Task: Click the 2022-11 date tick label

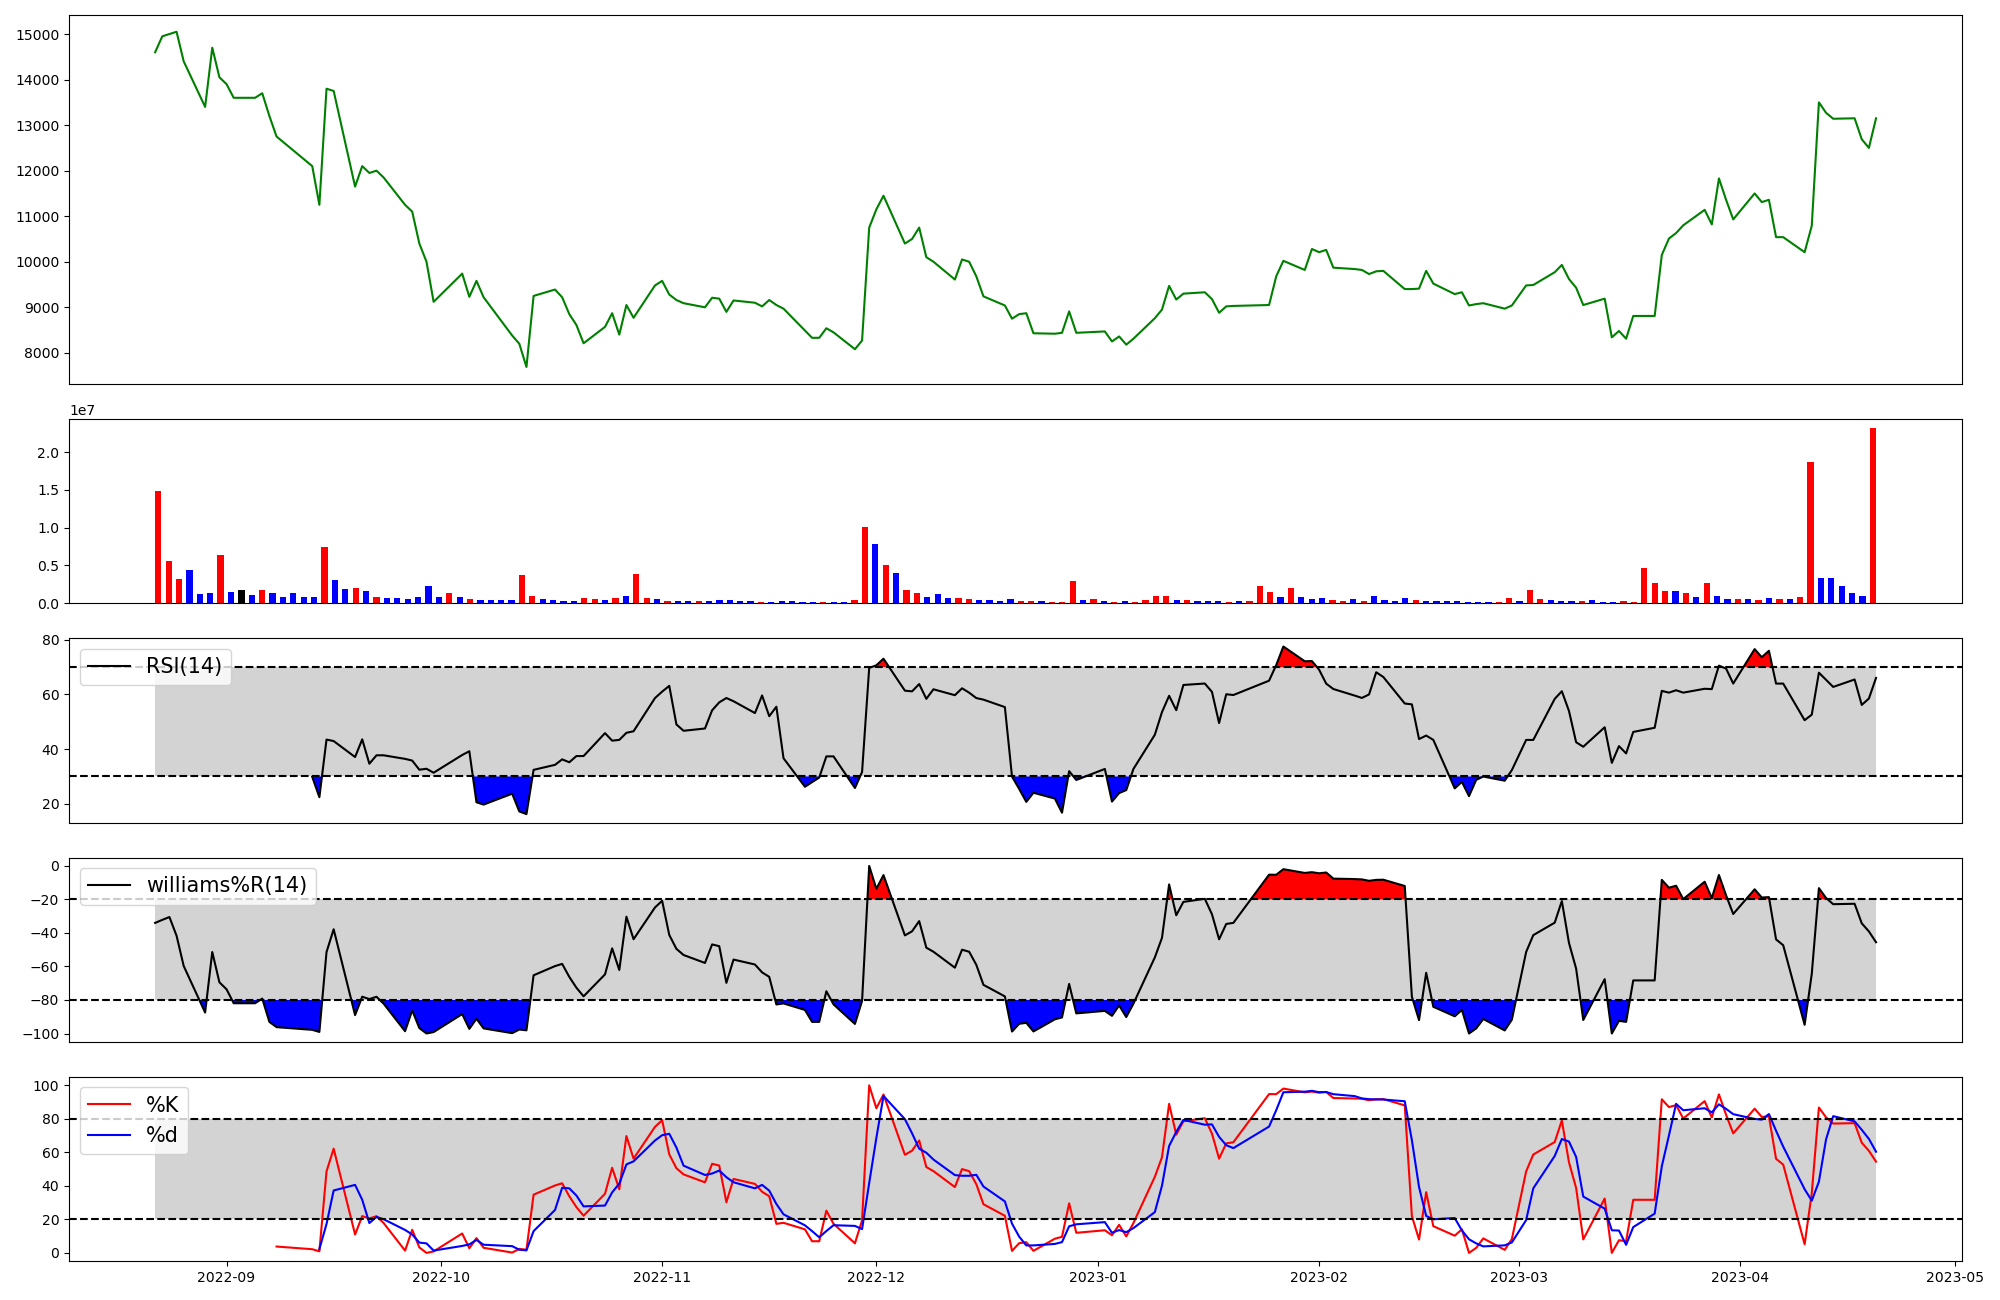Action: tap(662, 1277)
